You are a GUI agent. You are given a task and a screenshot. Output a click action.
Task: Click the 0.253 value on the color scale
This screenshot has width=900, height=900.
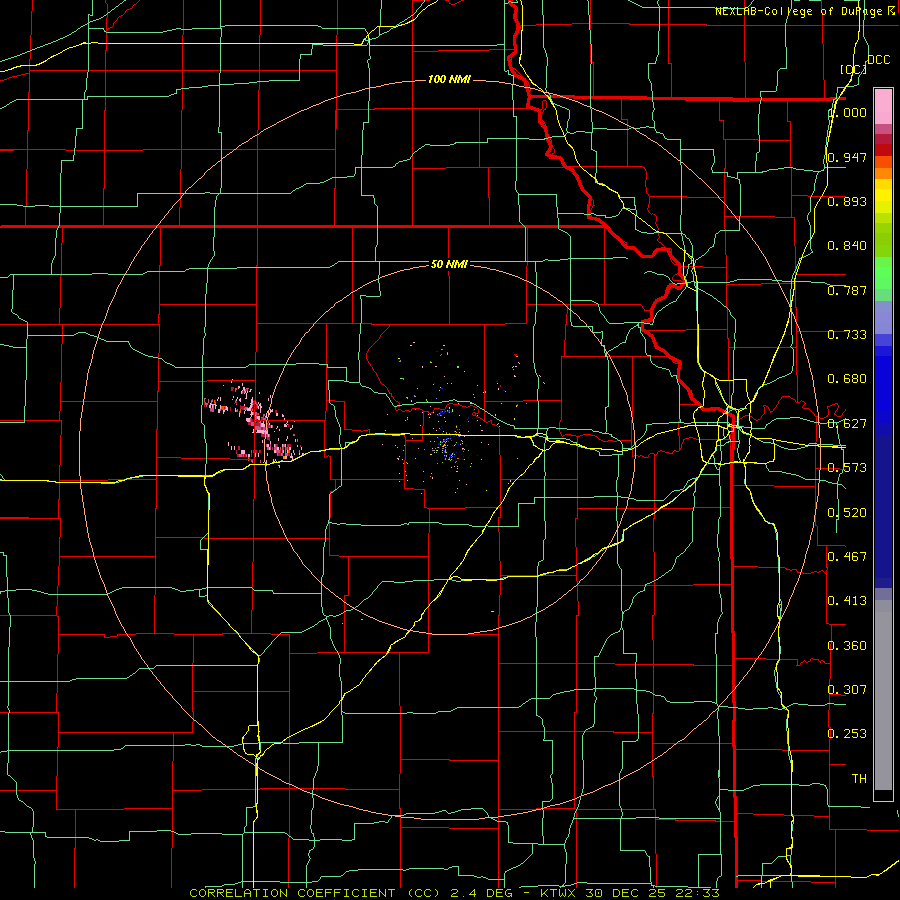pos(847,734)
